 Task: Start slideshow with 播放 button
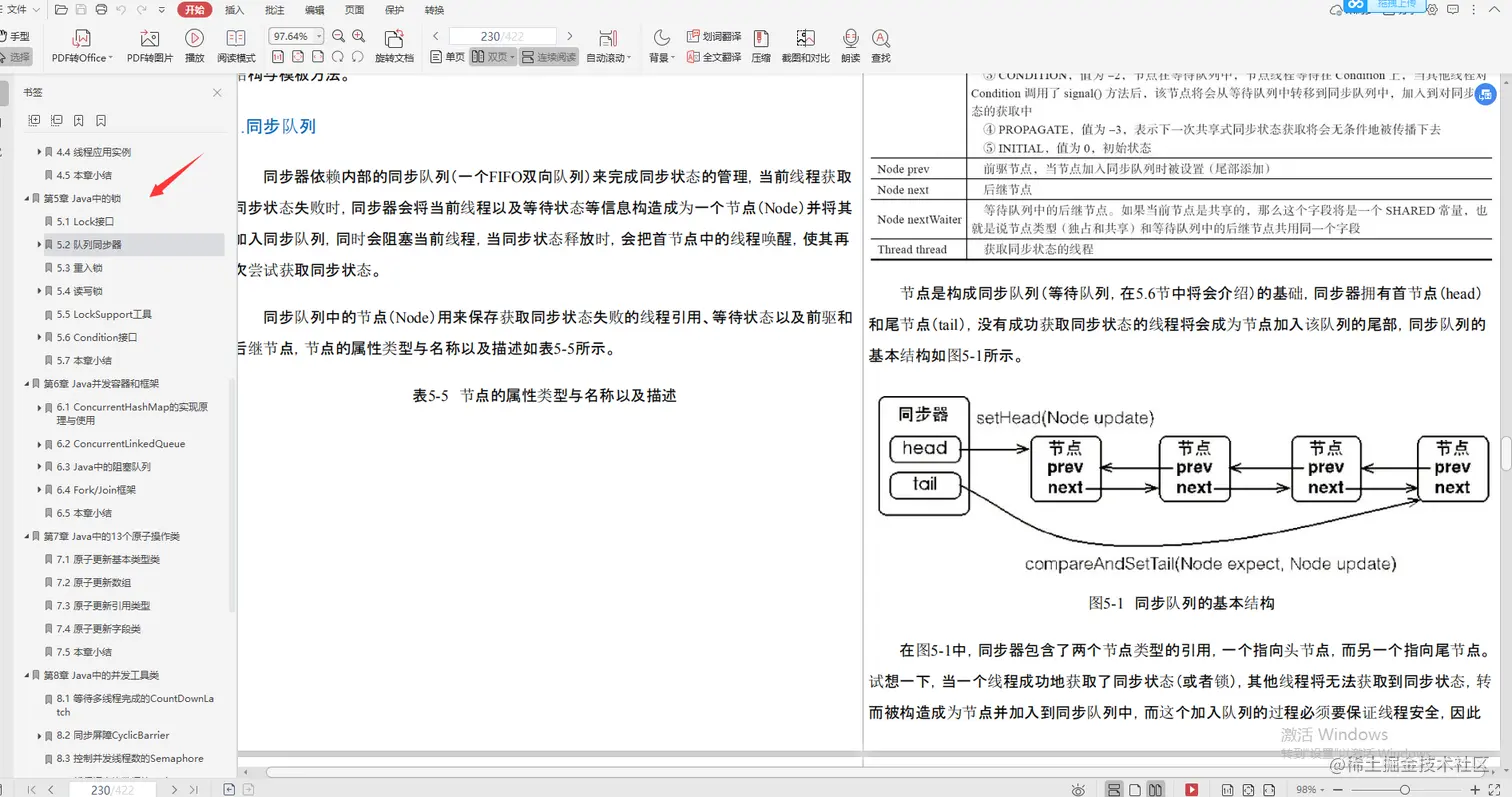(x=194, y=46)
